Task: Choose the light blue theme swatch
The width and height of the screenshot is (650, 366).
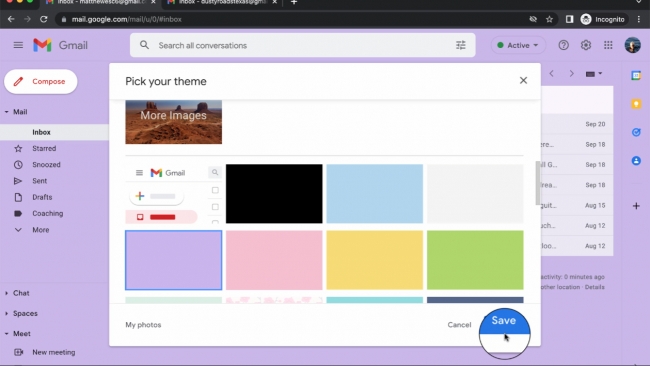Action: click(x=375, y=194)
